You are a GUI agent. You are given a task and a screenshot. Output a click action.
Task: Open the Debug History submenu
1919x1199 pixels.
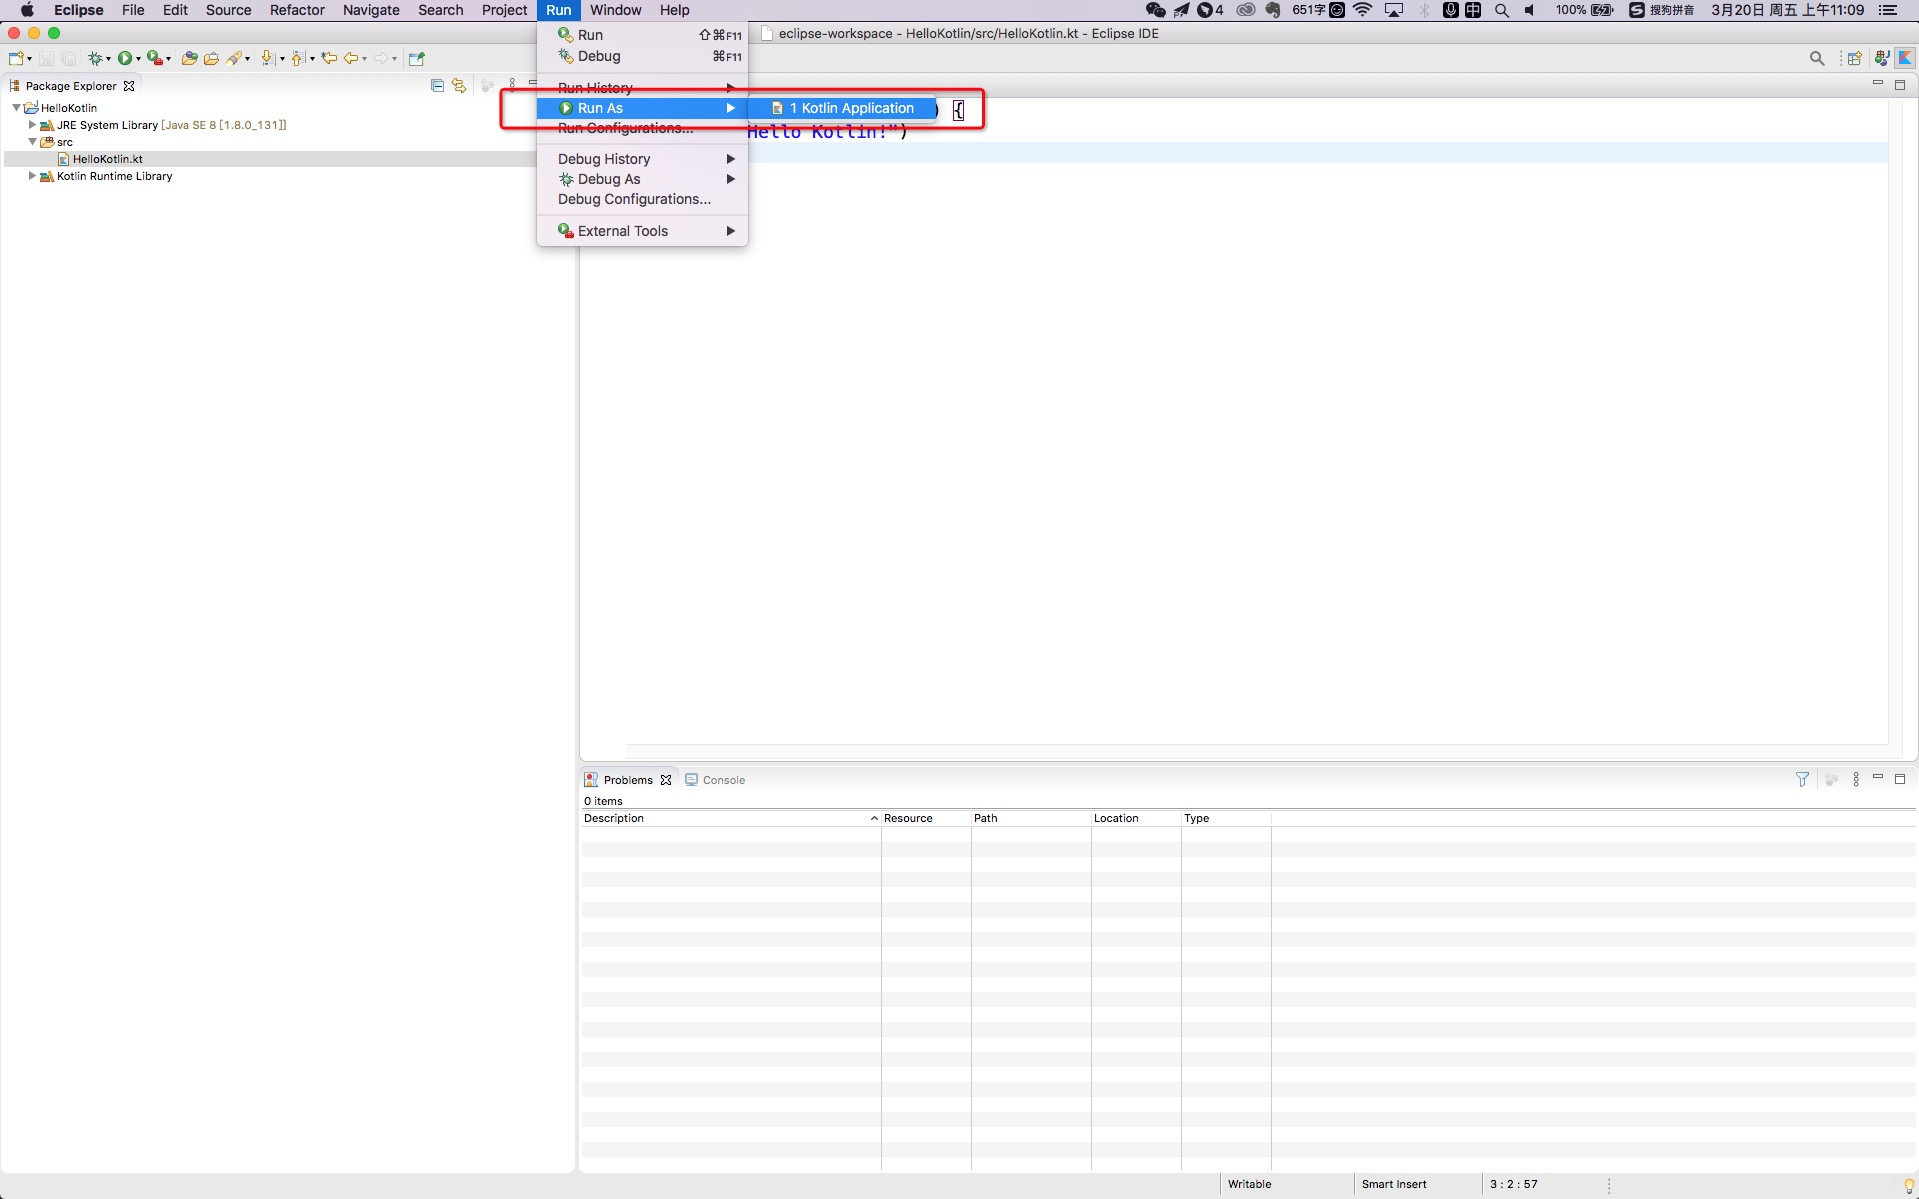(x=642, y=159)
